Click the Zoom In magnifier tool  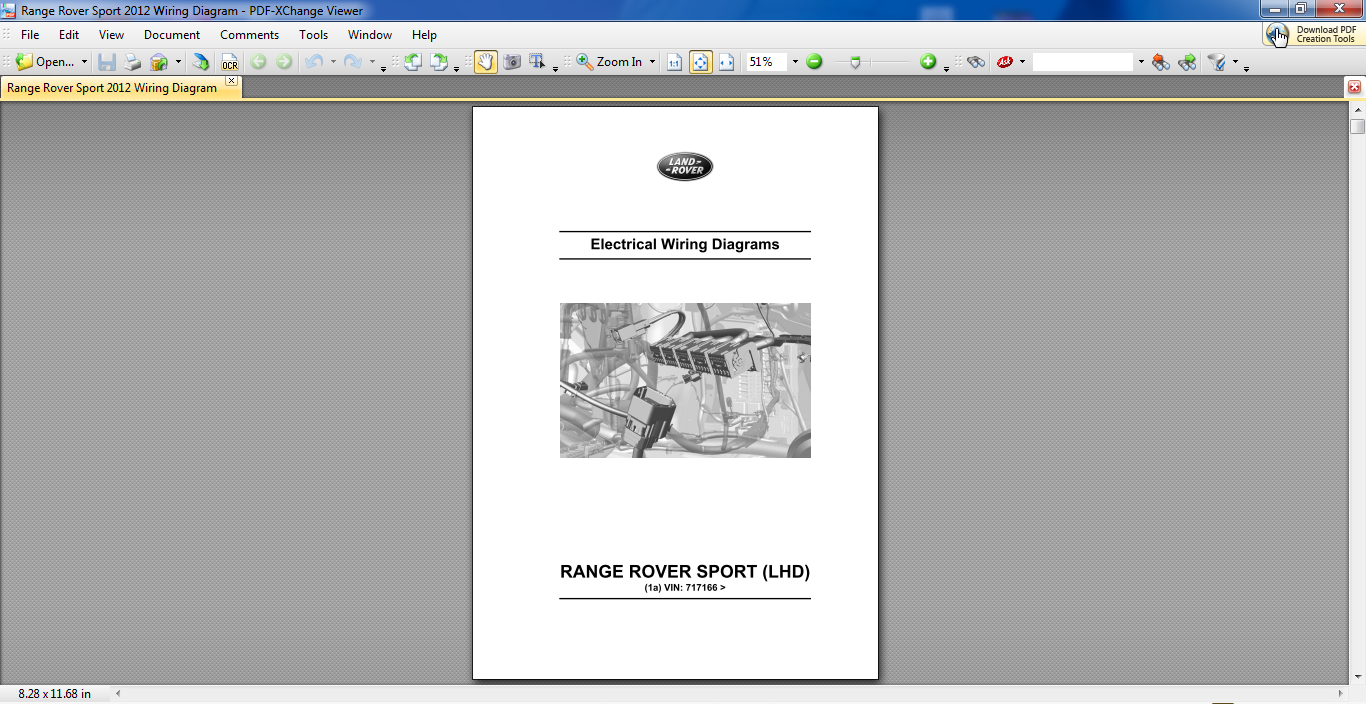609,62
